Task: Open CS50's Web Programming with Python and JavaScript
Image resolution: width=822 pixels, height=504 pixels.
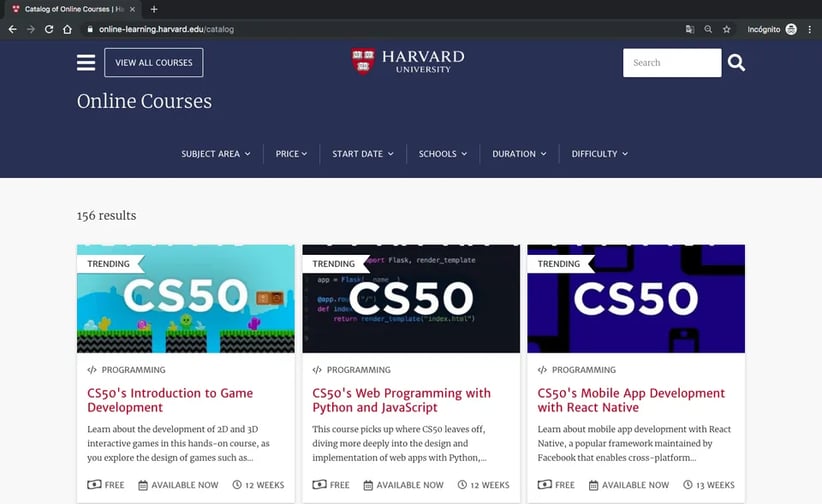Action: [x=402, y=400]
